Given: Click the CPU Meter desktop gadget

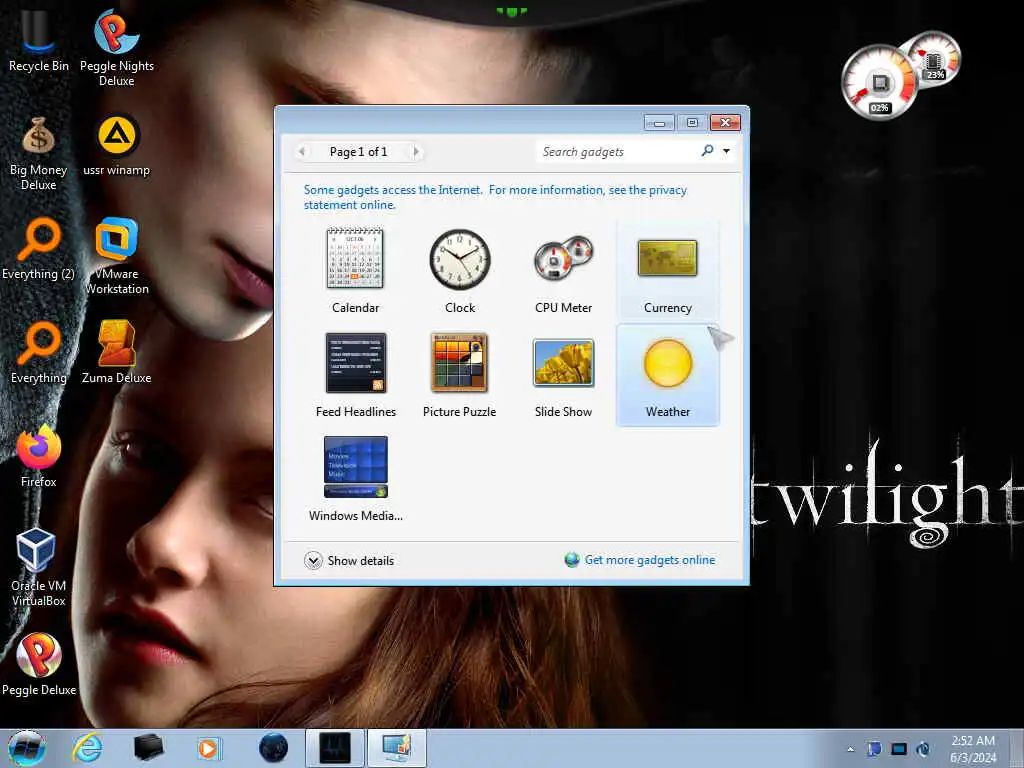Looking at the screenshot, I should tap(901, 75).
